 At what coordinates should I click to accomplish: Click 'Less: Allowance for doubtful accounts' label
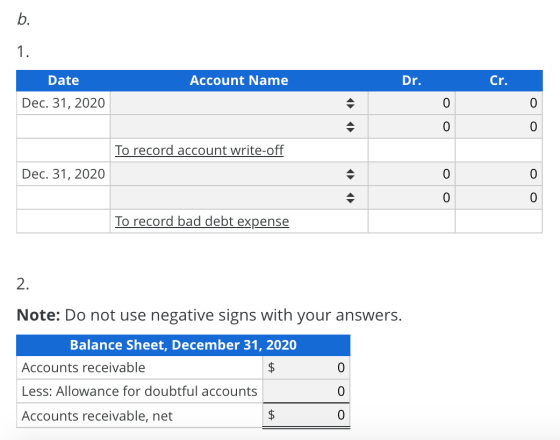(x=139, y=391)
